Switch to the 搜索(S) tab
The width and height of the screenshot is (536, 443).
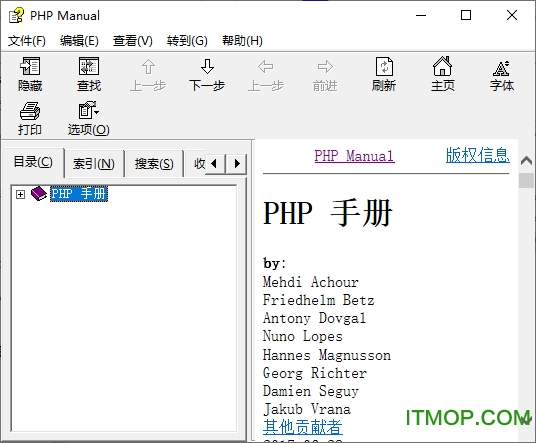154,164
